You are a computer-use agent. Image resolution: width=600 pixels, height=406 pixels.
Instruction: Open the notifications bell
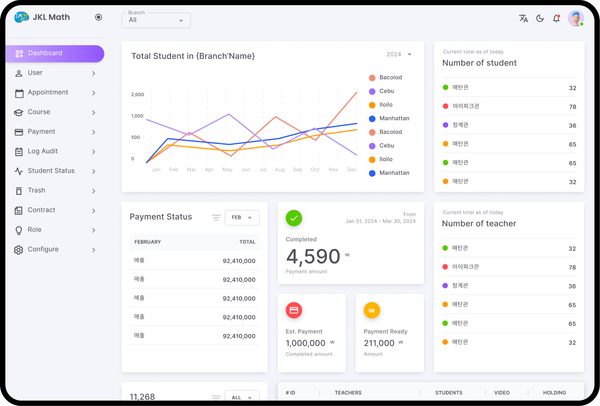pos(556,18)
